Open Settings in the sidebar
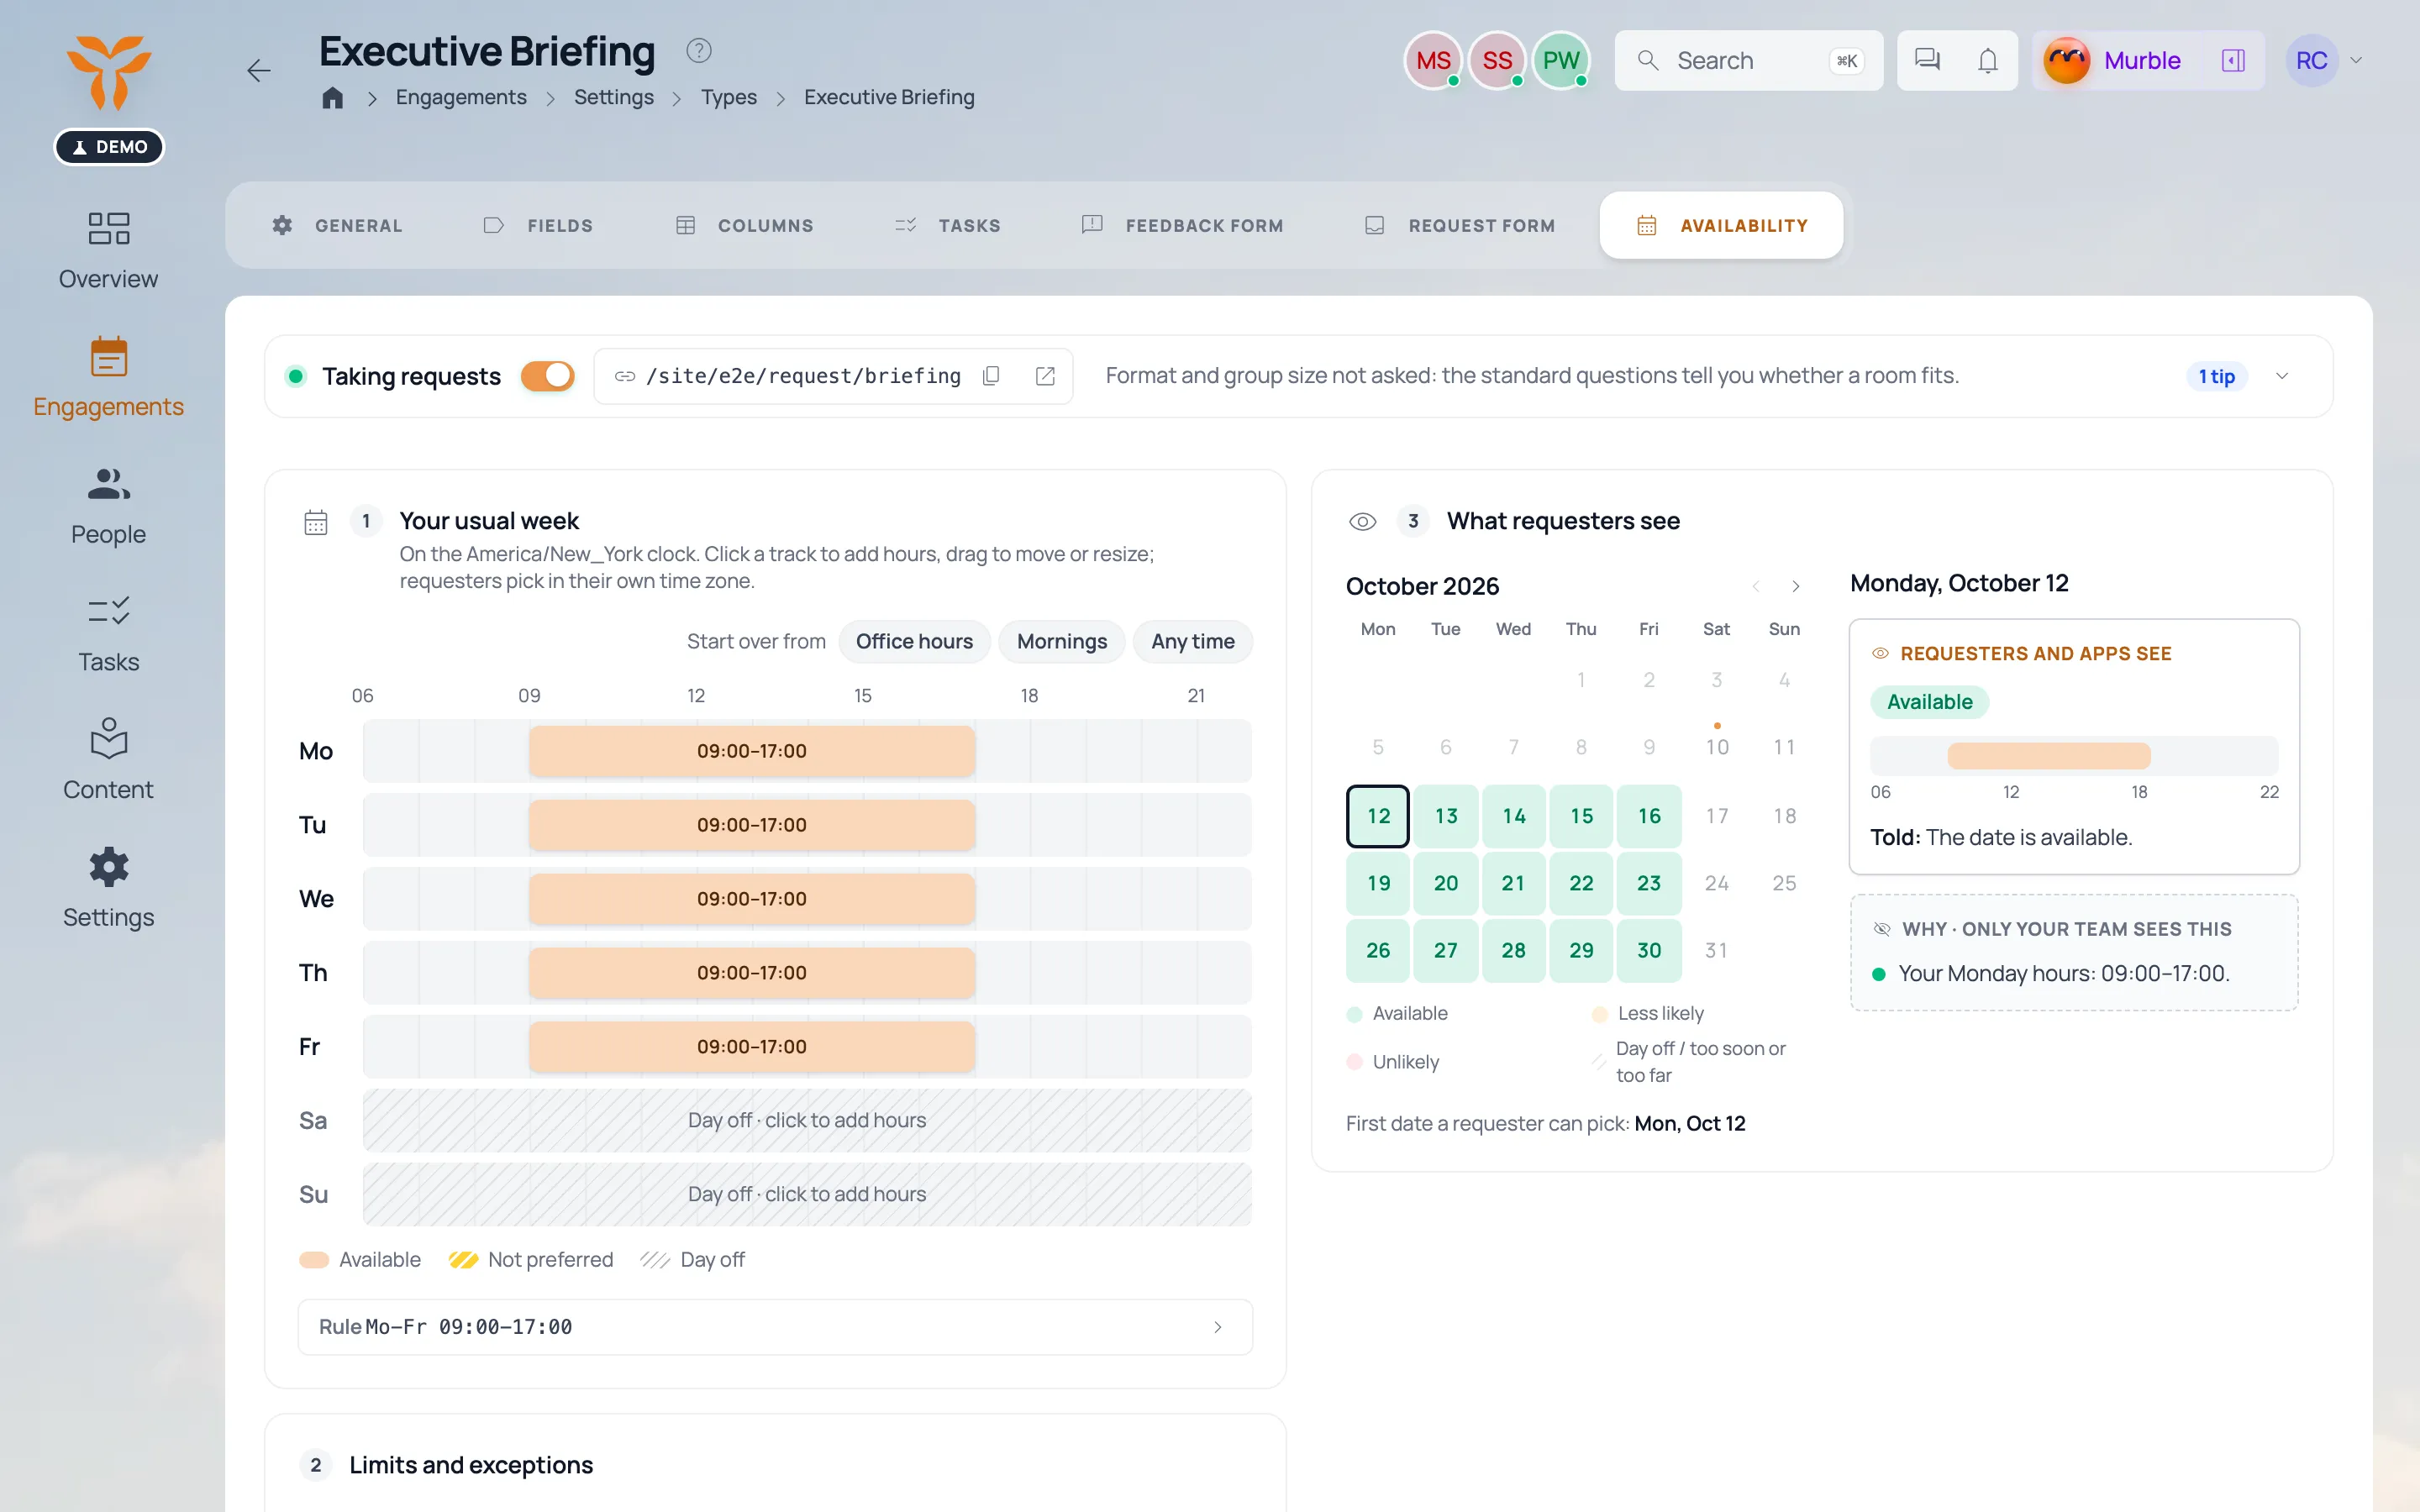The height and width of the screenshot is (1512, 2420). coord(108,889)
